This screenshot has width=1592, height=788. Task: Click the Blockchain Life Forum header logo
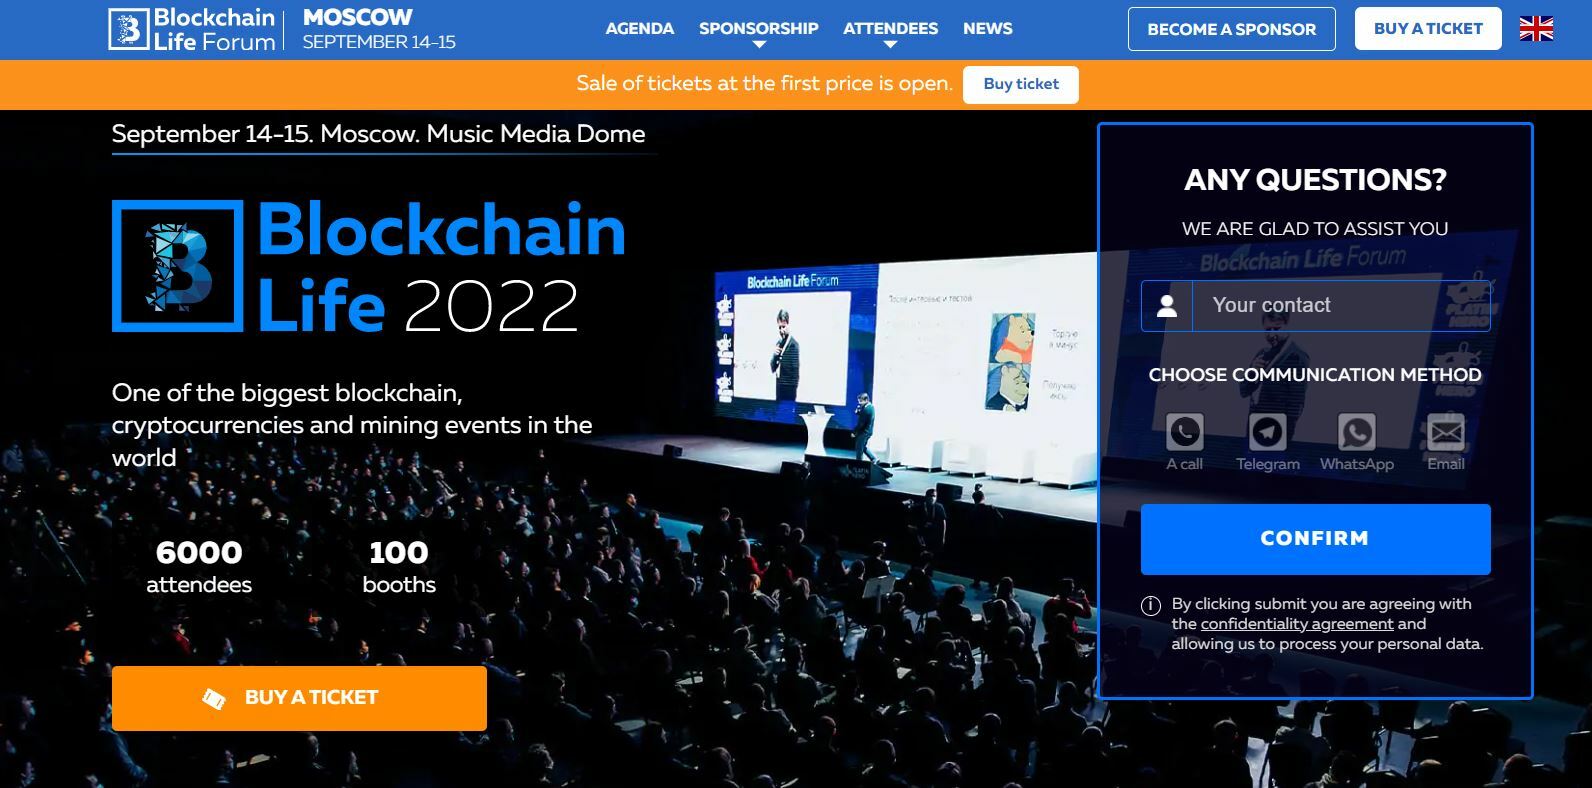click(x=192, y=29)
